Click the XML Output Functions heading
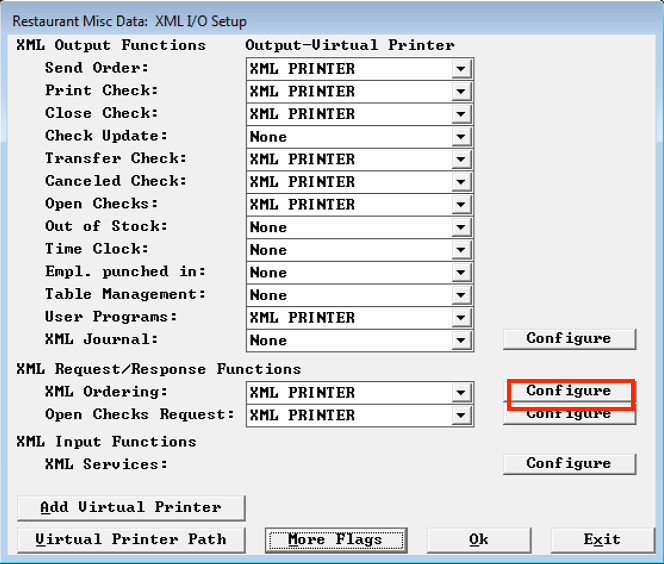 (111, 45)
